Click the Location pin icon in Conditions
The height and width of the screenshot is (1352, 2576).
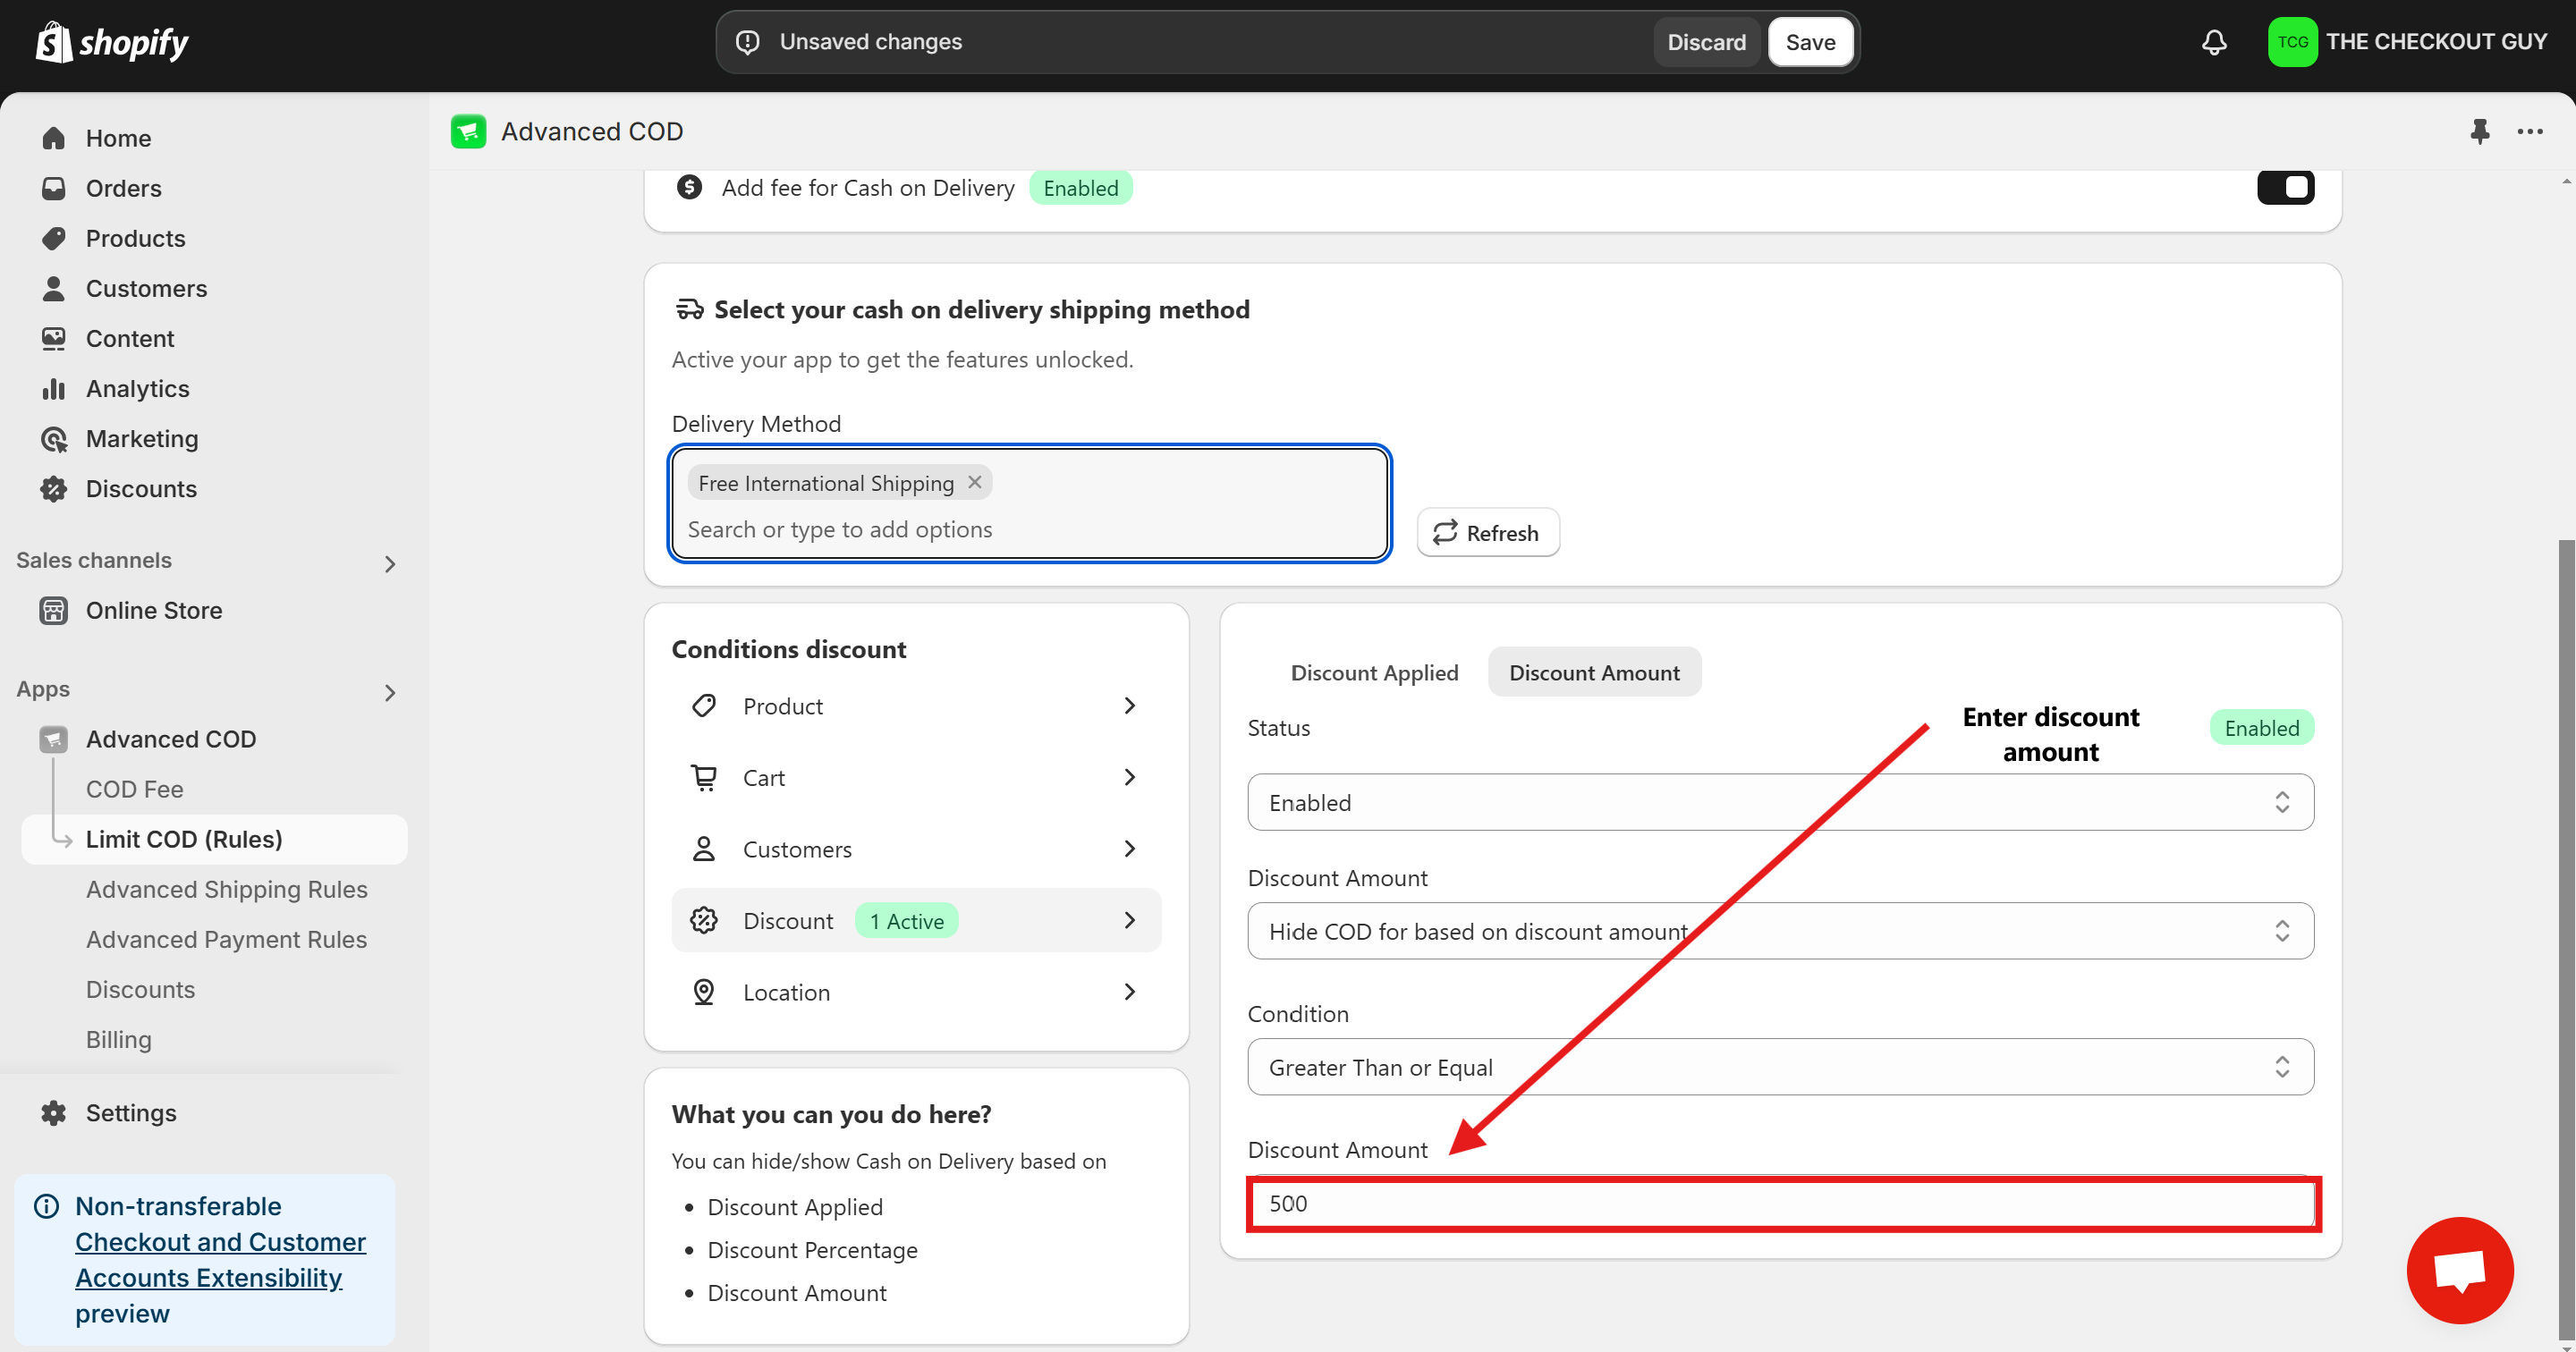point(704,992)
